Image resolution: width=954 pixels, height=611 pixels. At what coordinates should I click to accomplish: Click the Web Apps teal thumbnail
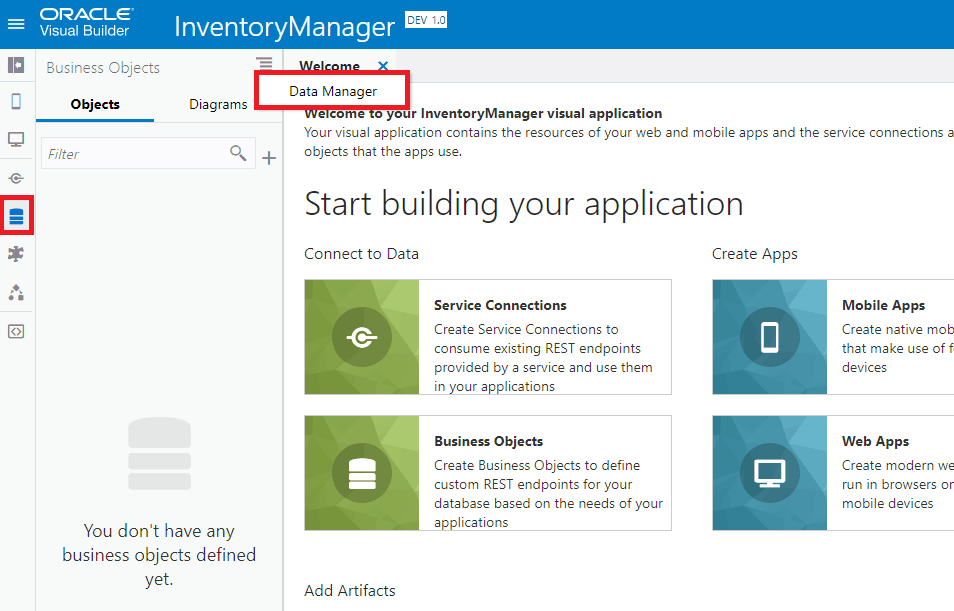[x=770, y=473]
